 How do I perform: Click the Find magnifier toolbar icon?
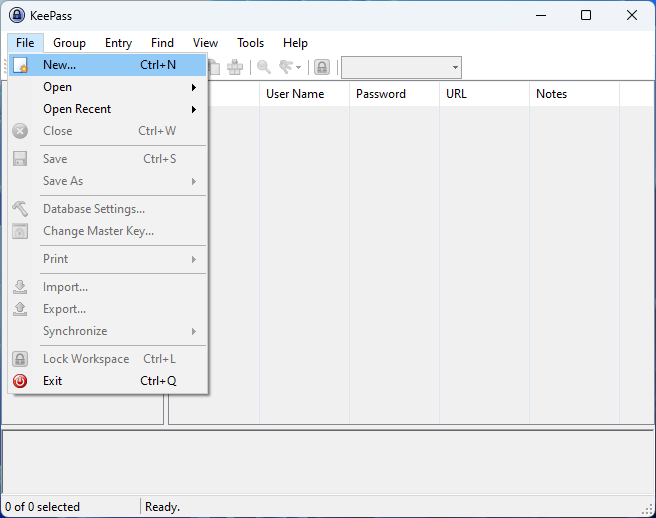[264, 67]
